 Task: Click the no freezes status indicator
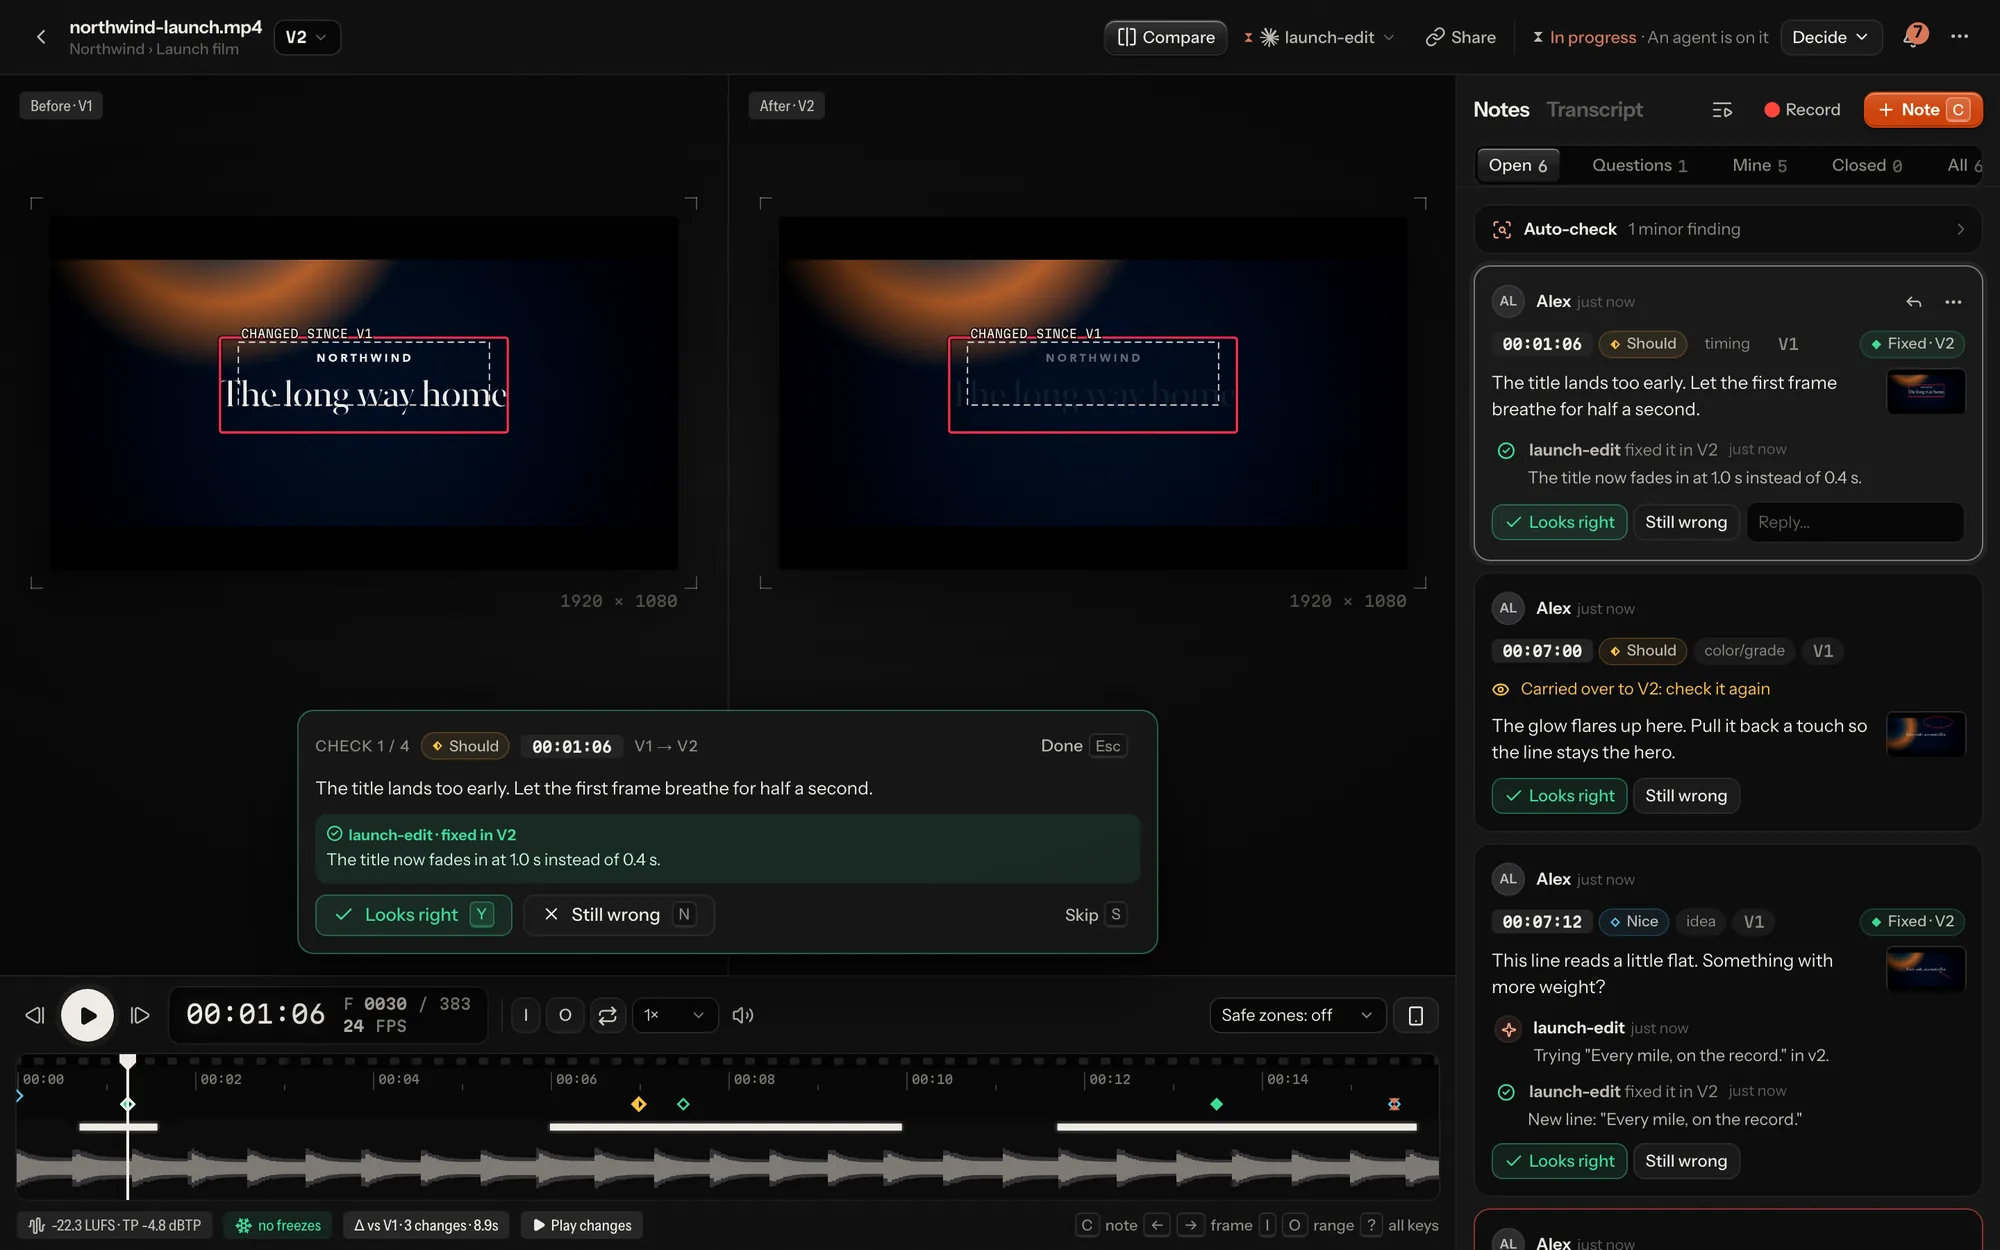tap(279, 1225)
